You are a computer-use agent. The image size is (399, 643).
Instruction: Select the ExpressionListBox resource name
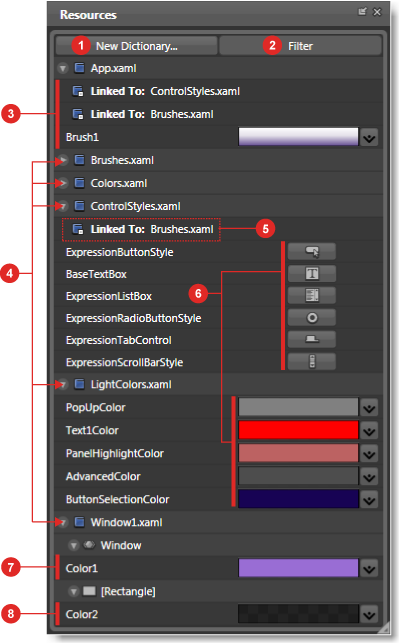pos(109,296)
